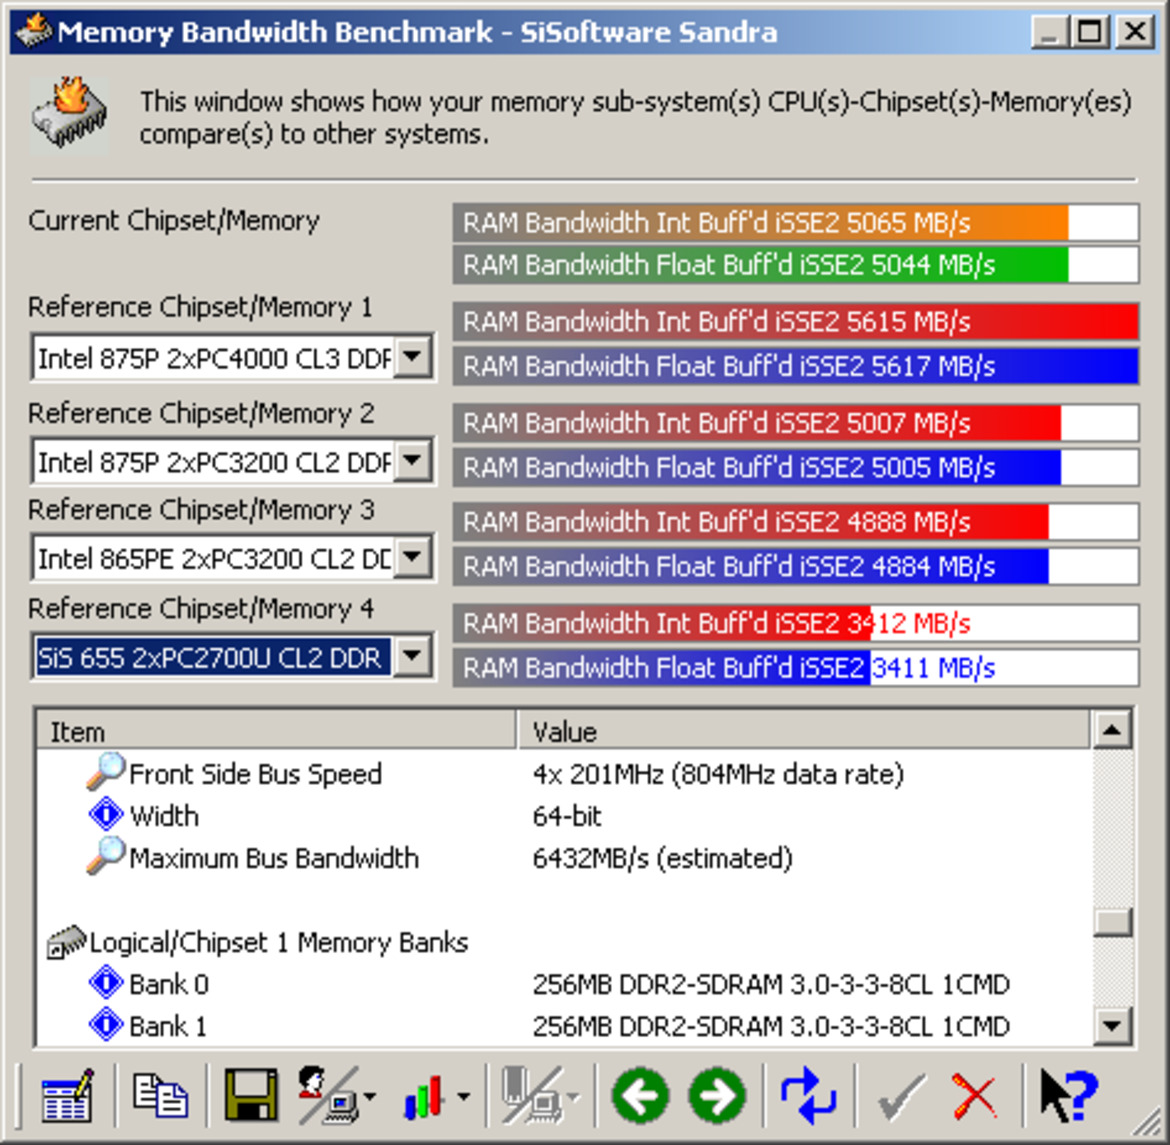The width and height of the screenshot is (1170, 1145).
Task: Click the scroll up arrow of the list
Action: click(x=1112, y=729)
